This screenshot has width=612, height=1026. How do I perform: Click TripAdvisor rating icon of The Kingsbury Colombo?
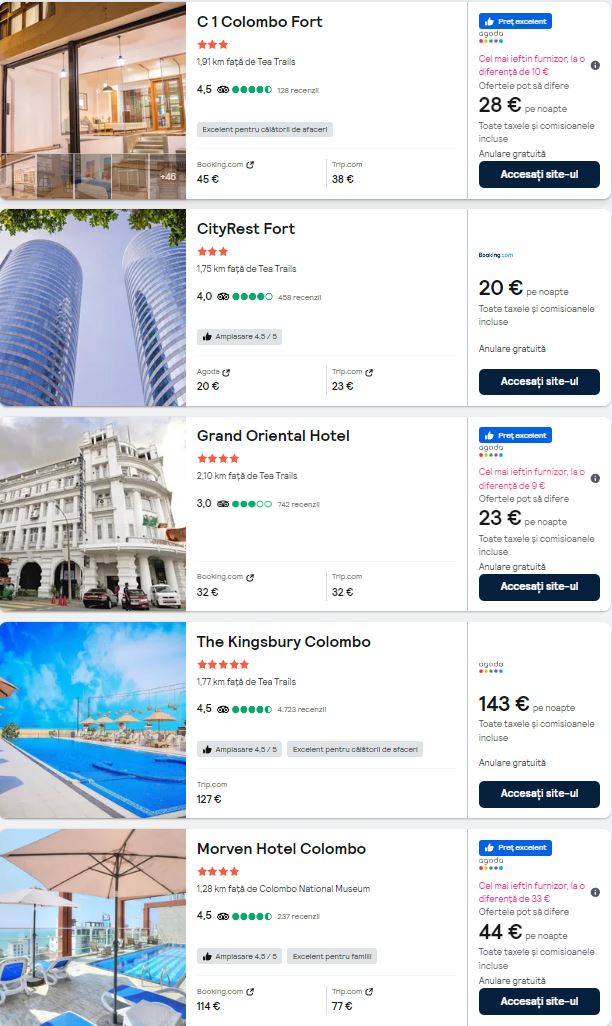(x=223, y=709)
